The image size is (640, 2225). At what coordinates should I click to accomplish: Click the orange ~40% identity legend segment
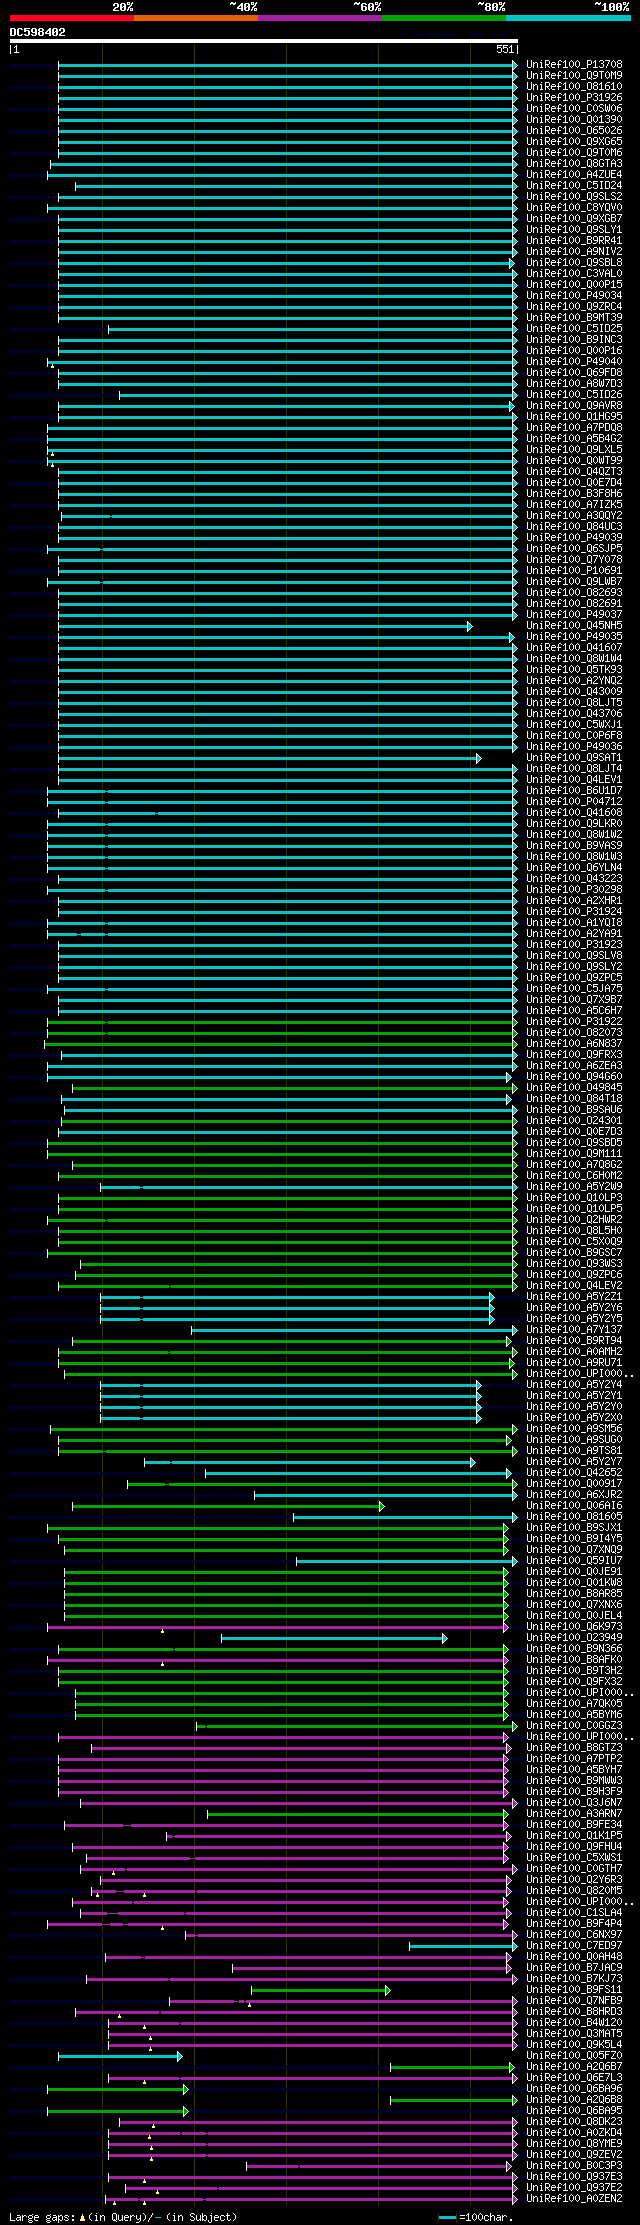click(196, 18)
